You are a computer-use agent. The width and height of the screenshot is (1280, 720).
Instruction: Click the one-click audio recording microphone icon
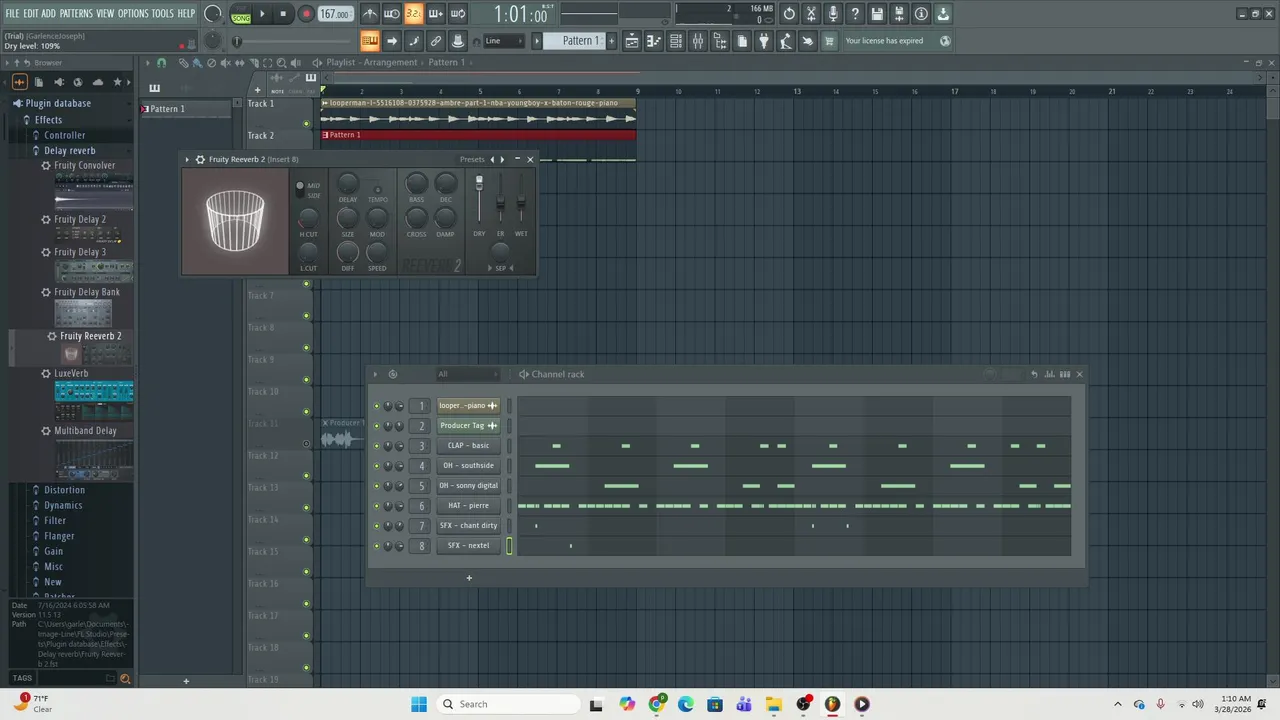click(x=833, y=14)
